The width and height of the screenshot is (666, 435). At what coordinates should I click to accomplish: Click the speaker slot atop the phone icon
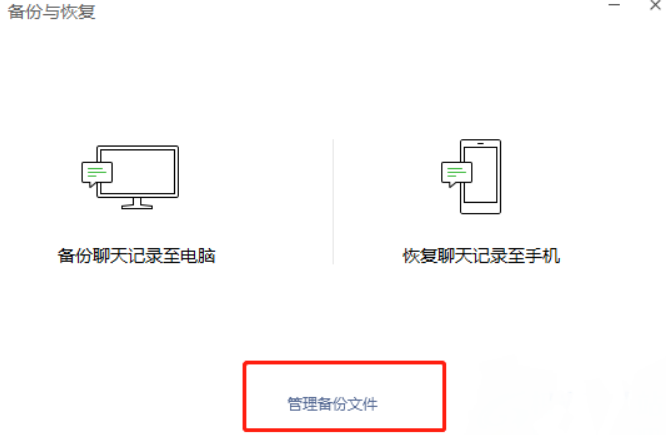tap(480, 144)
